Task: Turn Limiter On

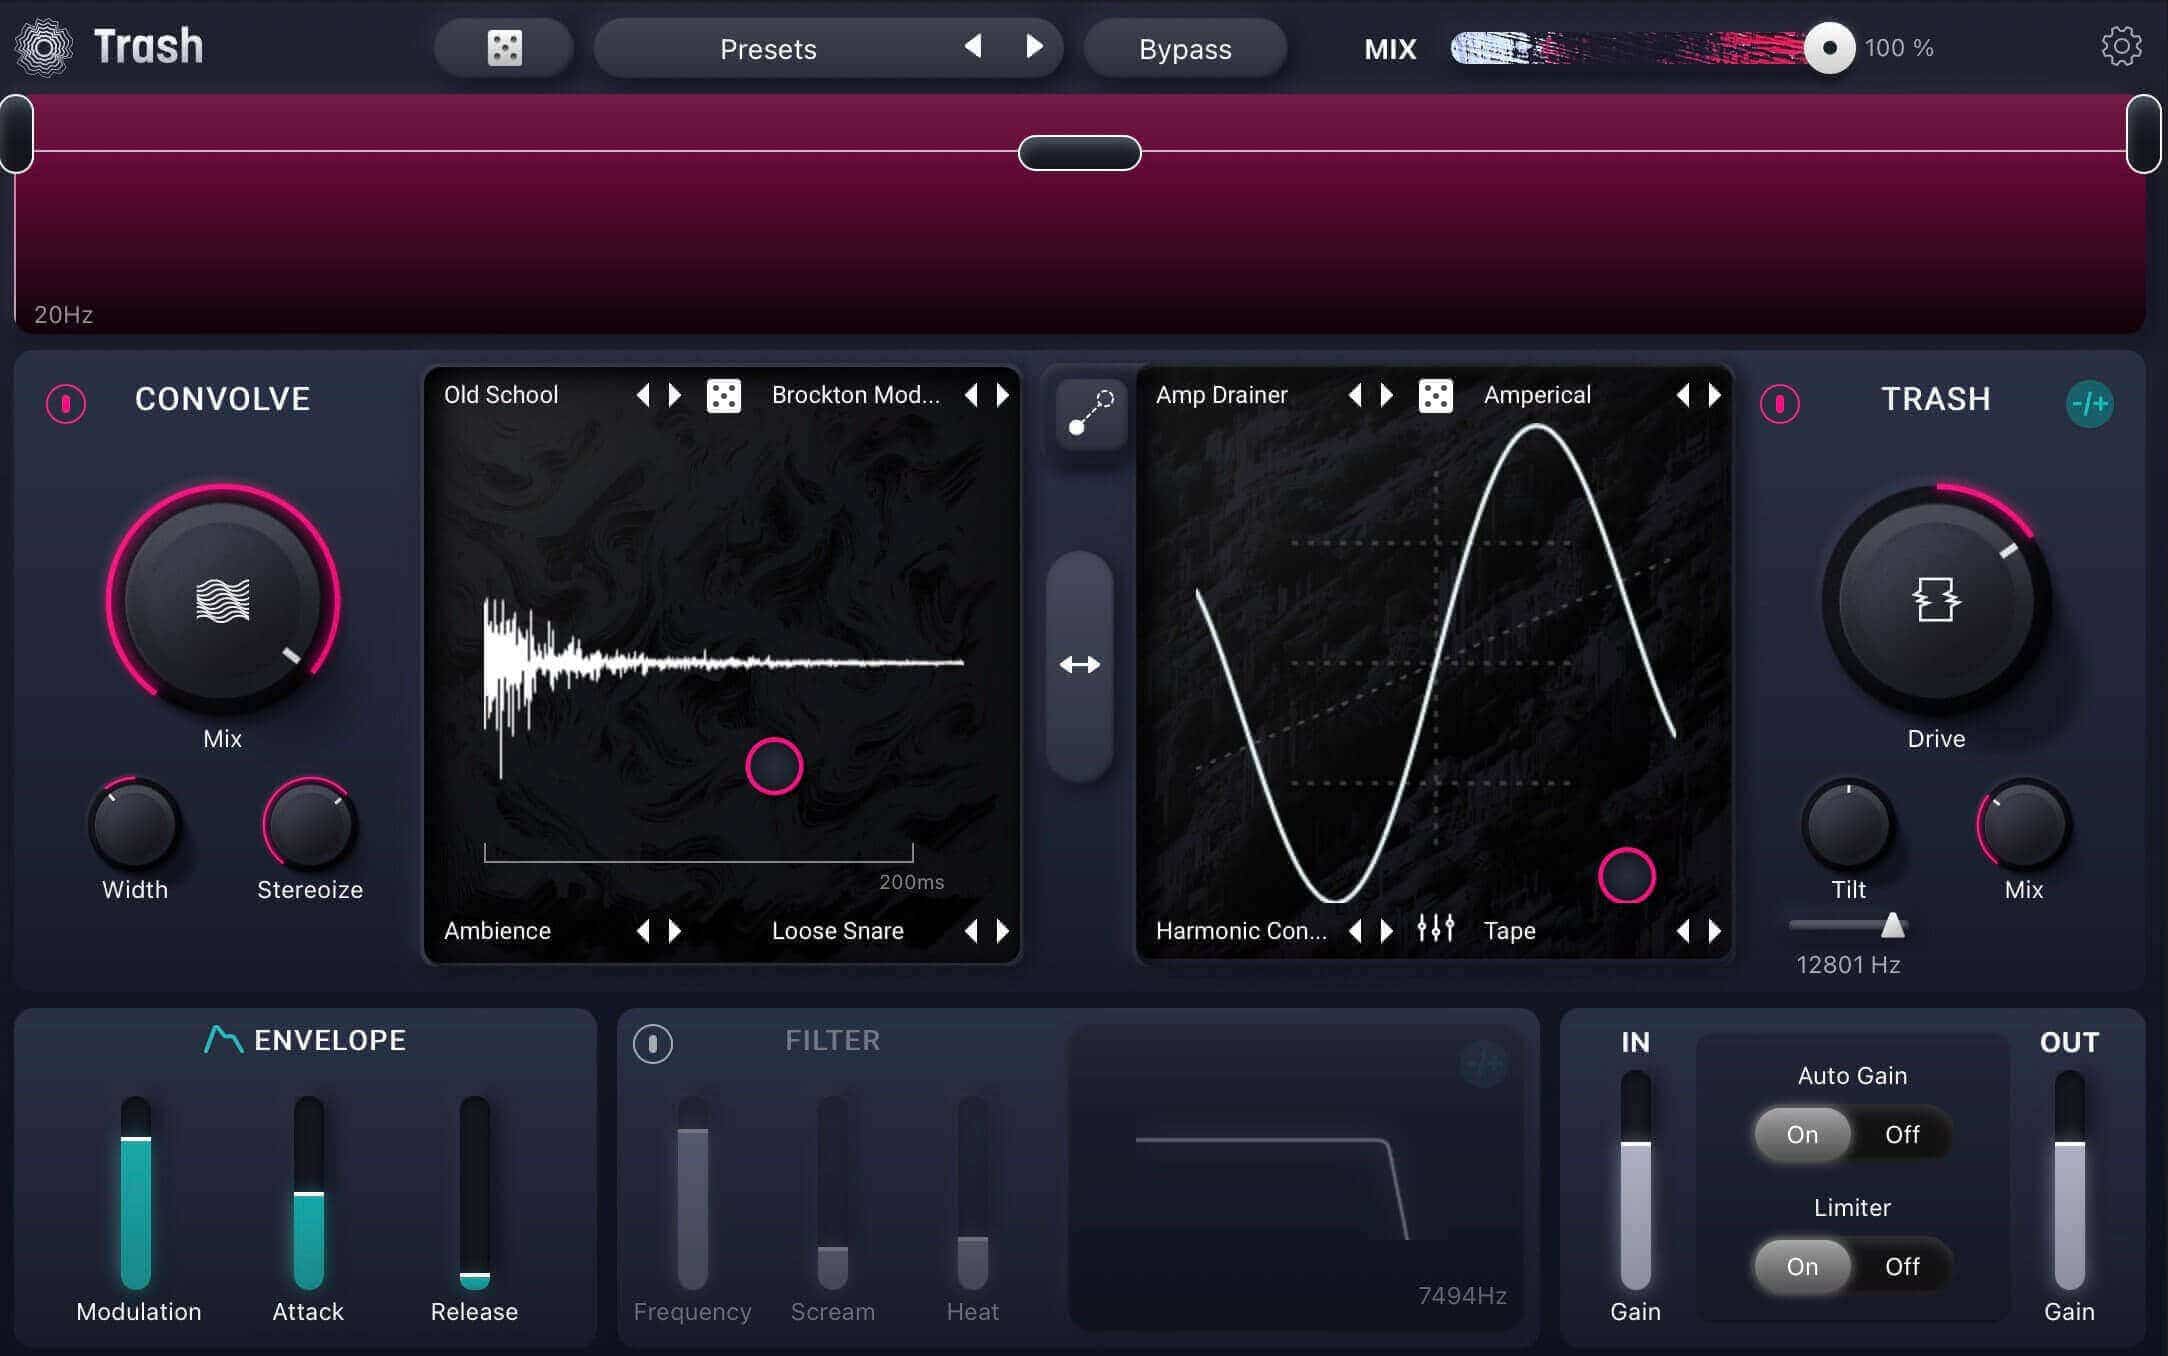Action: pyautogui.click(x=1802, y=1266)
